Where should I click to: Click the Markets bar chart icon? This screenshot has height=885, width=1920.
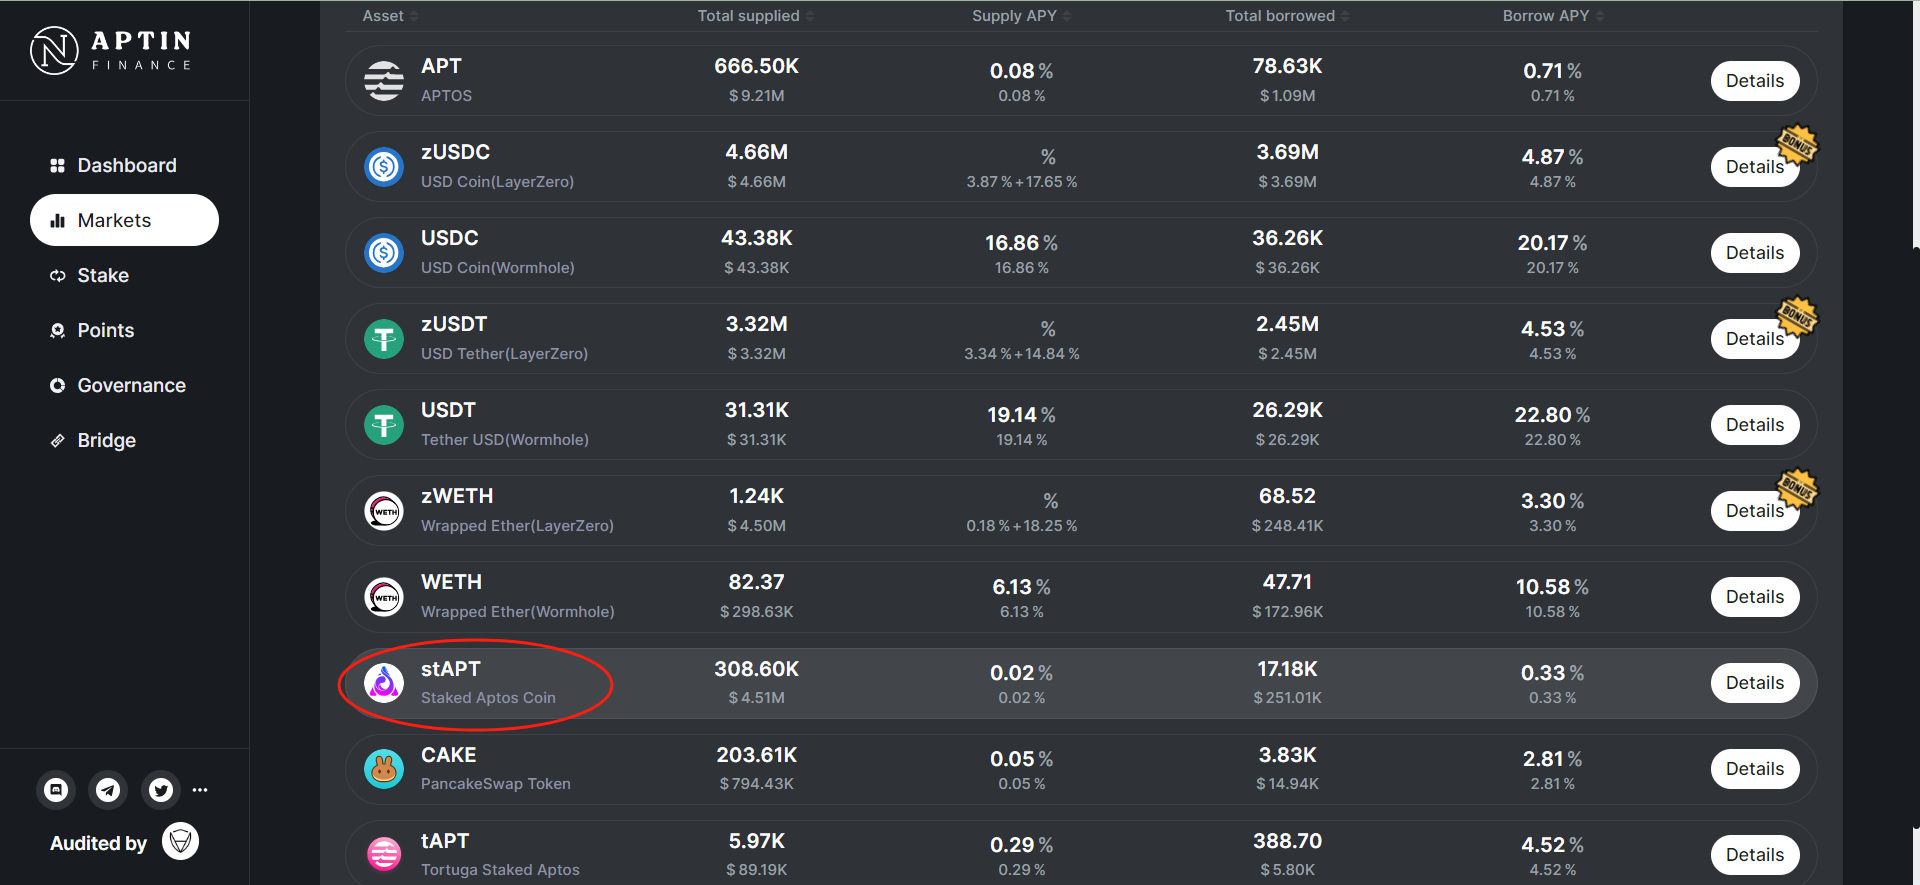[x=57, y=221]
